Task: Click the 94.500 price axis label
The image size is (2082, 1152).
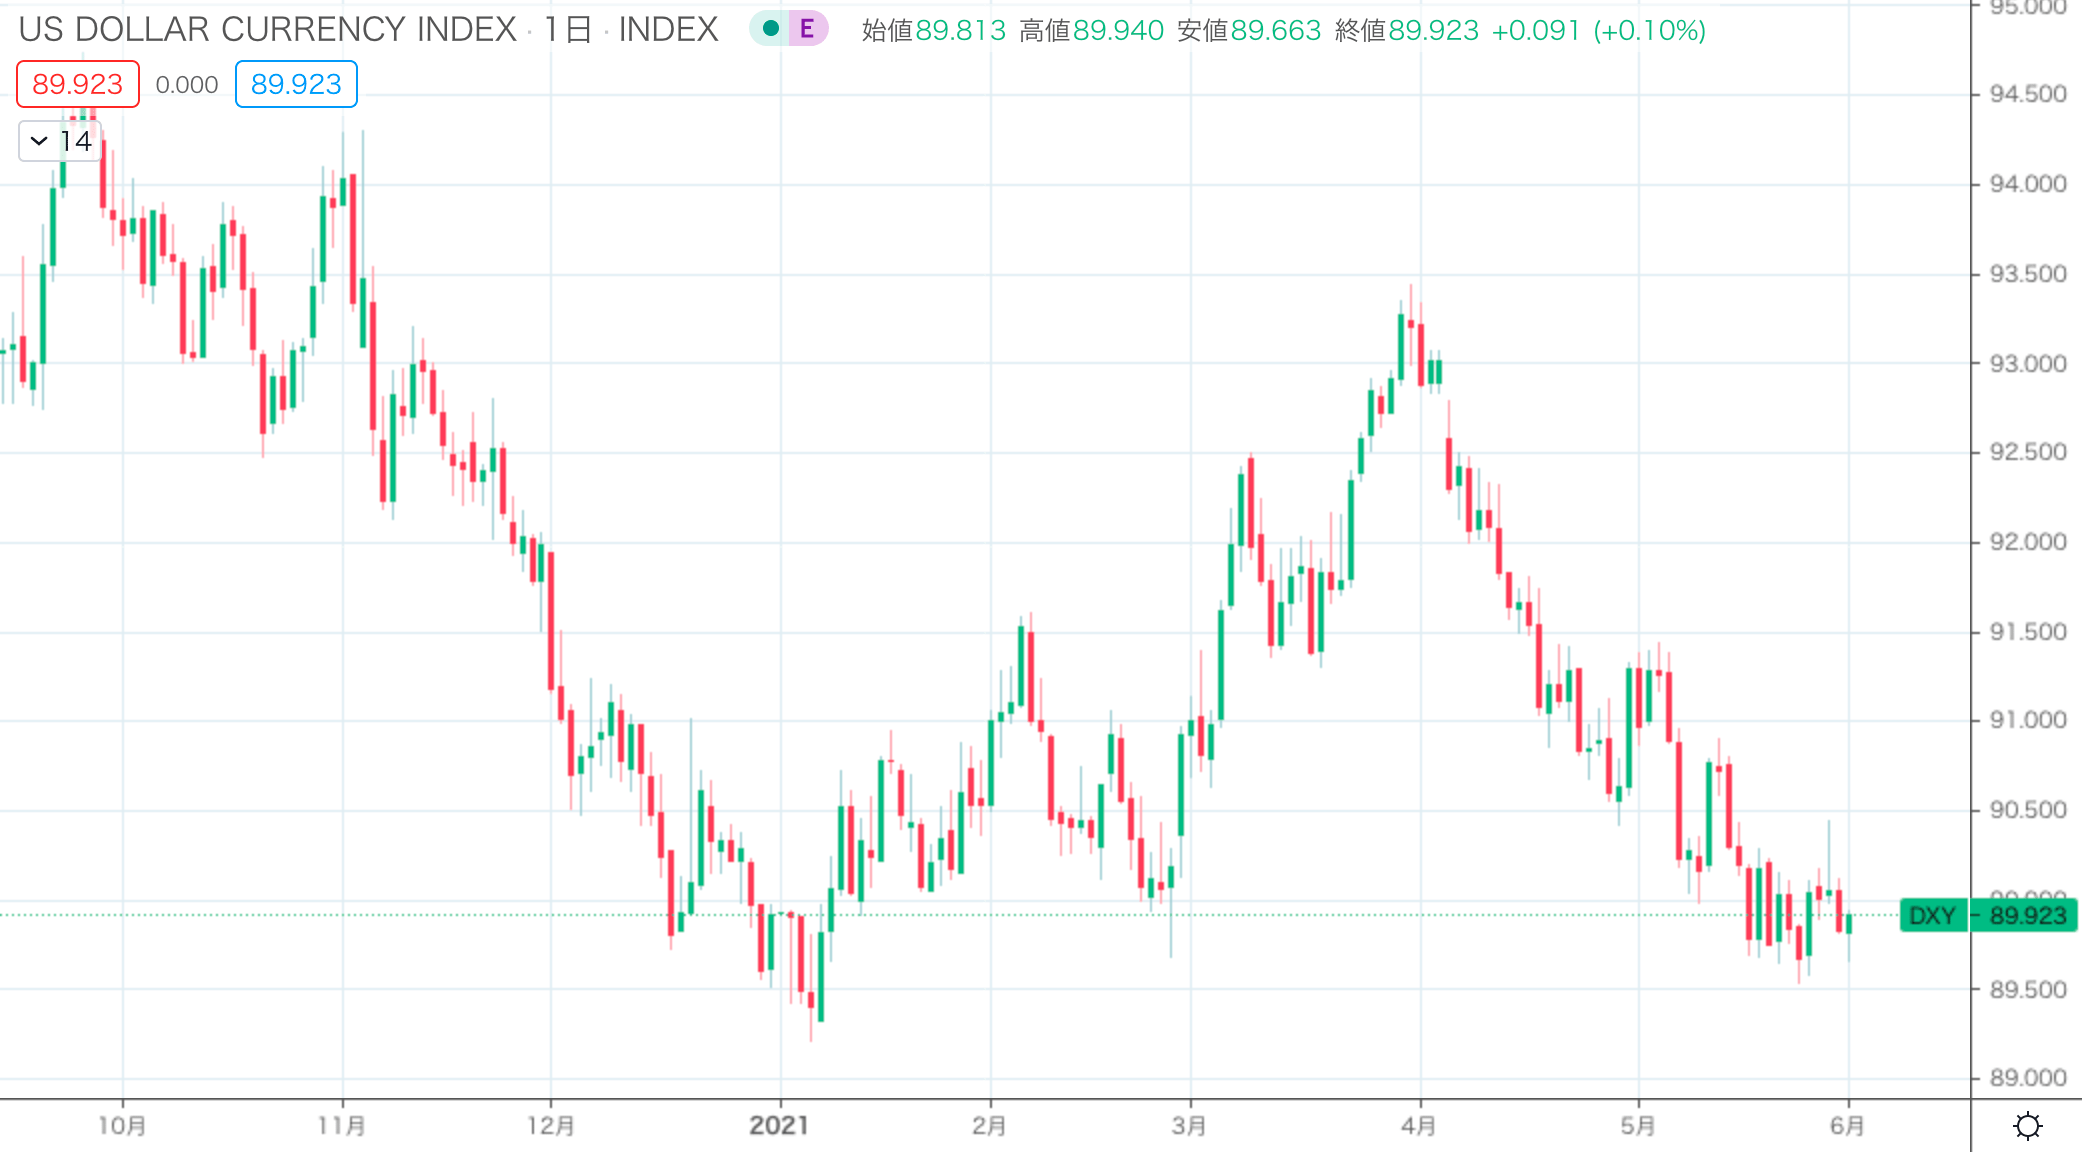Action: tap(2028, 94)
